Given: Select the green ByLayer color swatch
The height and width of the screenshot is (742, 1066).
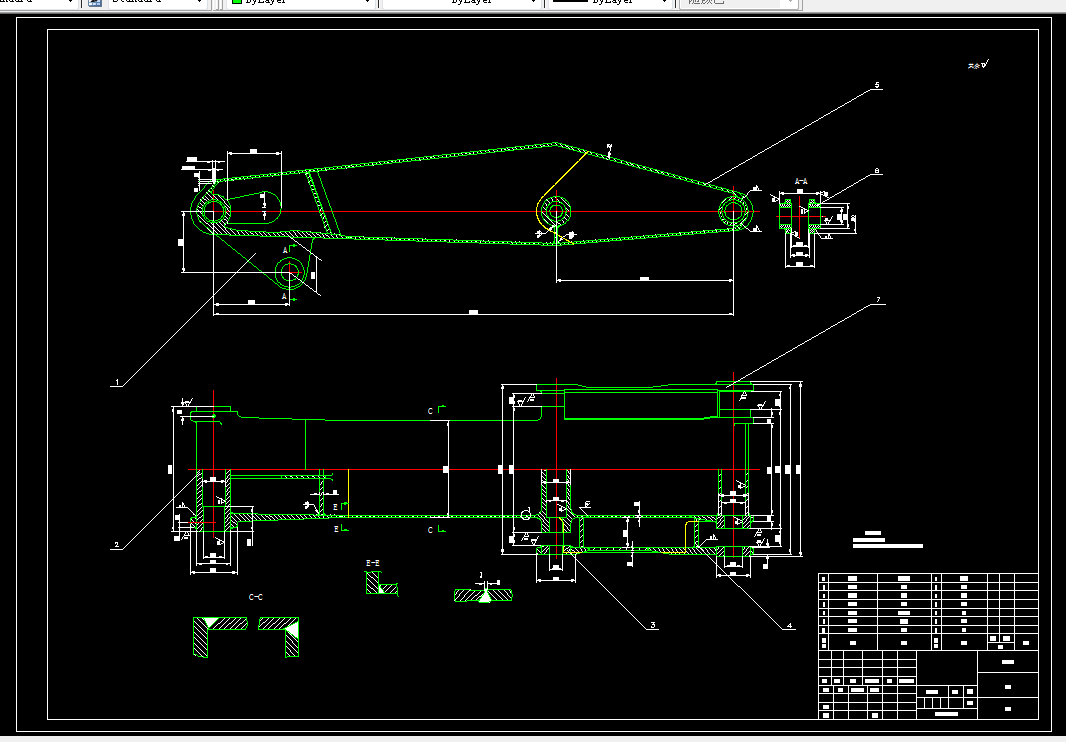Looking at the screenshot, I should pos(237,2).
